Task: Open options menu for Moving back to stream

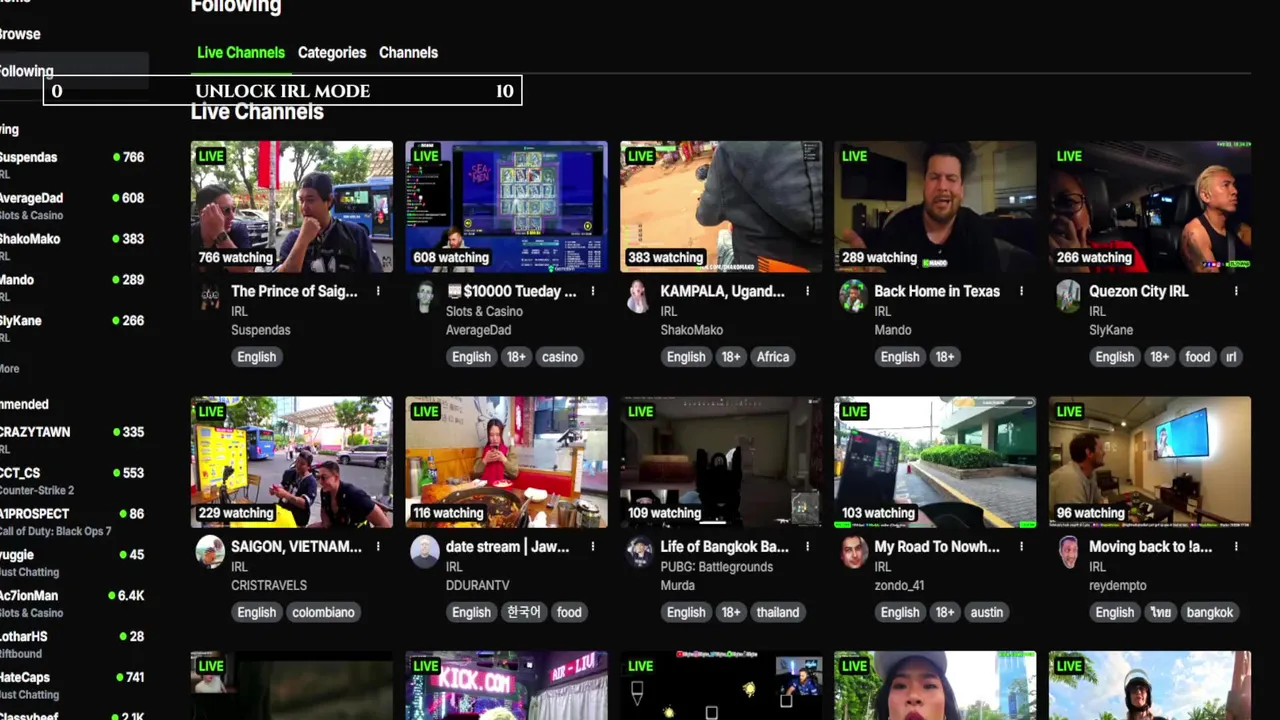Action: pos(1236,547)
